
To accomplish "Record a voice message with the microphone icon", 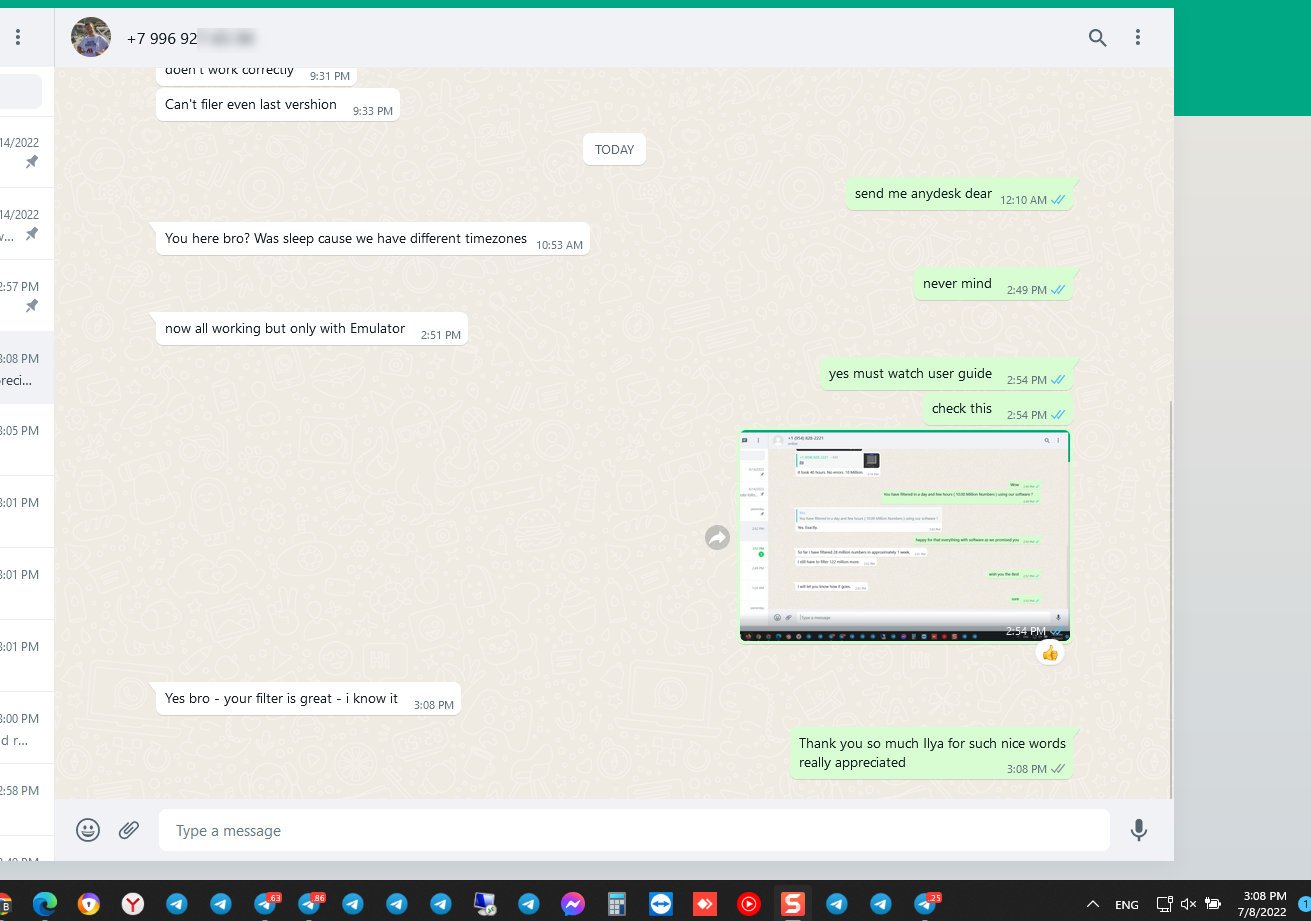I will [x=1139, y=830].
